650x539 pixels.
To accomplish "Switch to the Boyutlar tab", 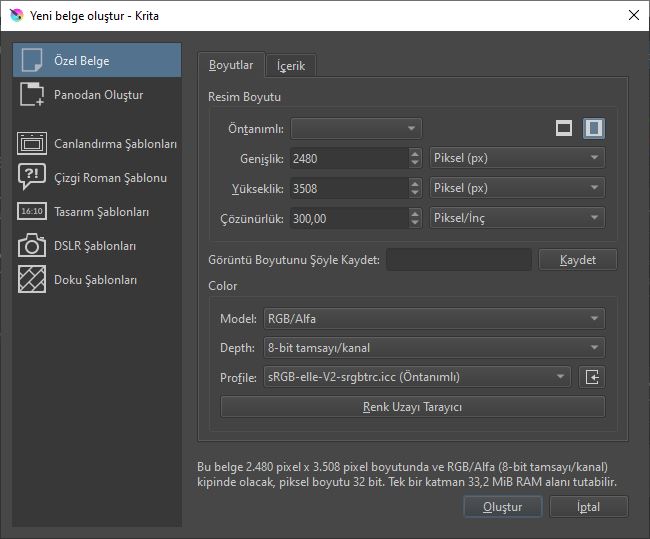I will 231,65.
